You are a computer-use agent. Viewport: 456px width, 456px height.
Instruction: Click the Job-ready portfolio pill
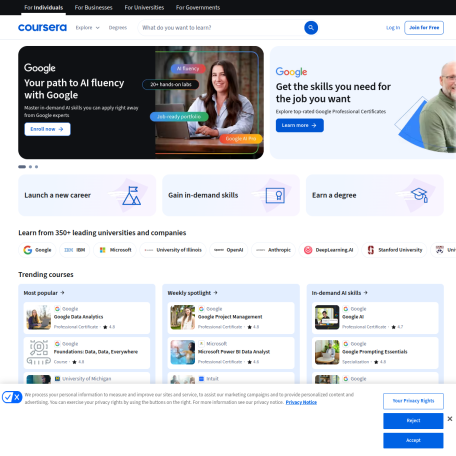coord(179,117)
